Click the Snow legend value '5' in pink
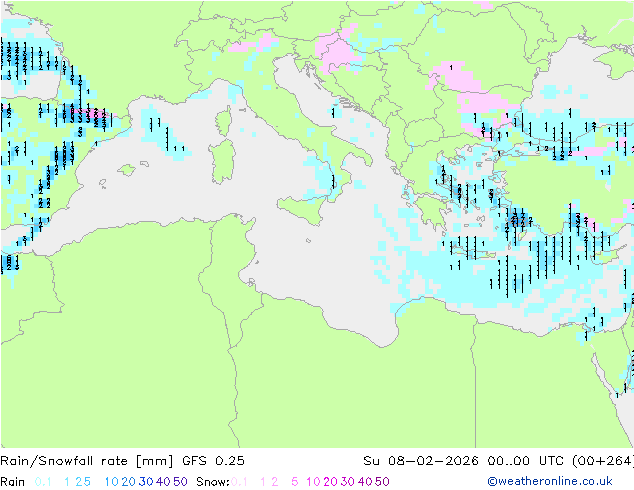 pos(295,482)
